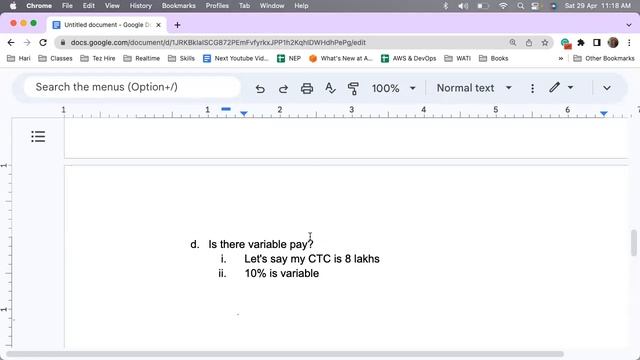Select the Untitled document tab

(107, 25)
